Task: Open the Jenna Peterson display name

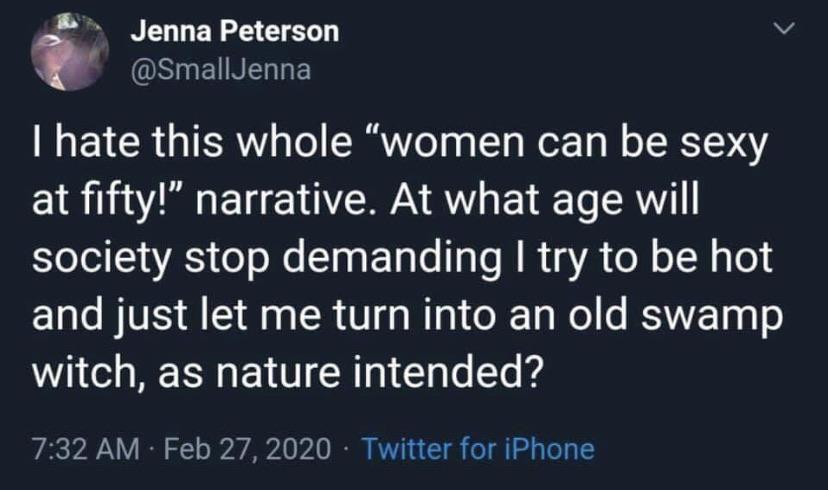Action: [x=235, y=32]
